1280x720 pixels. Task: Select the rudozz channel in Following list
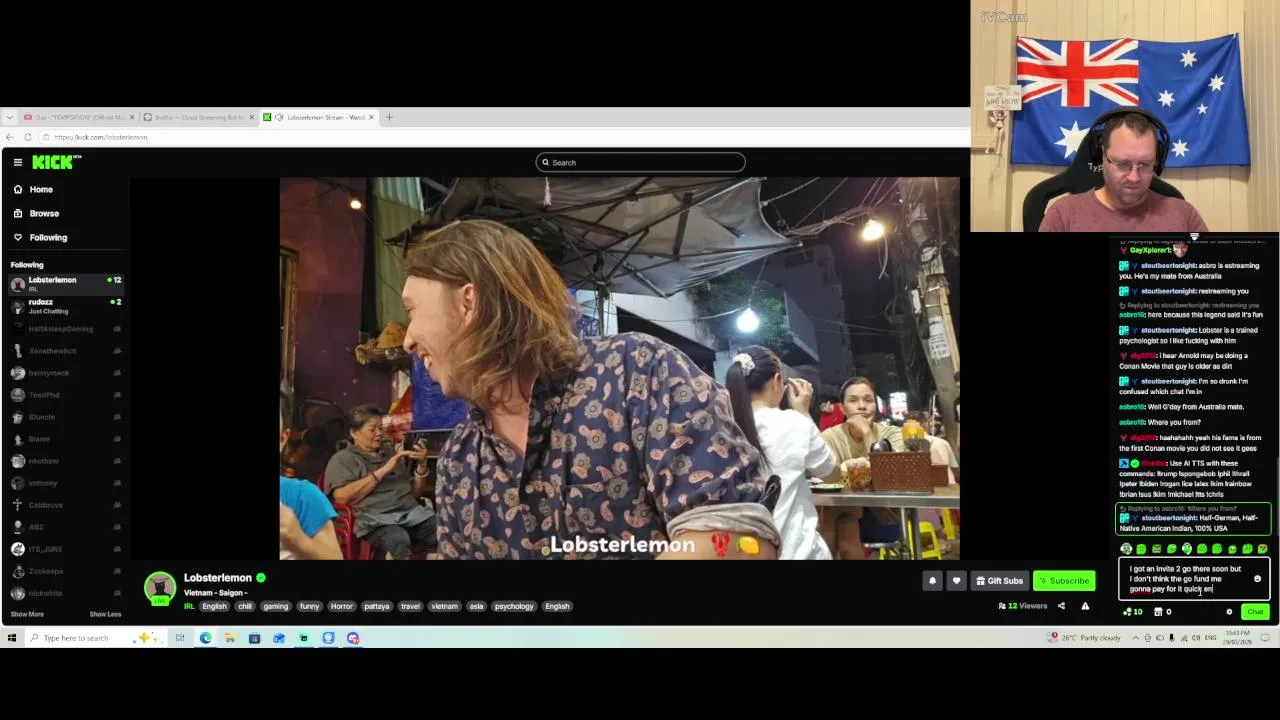[65, 306]
